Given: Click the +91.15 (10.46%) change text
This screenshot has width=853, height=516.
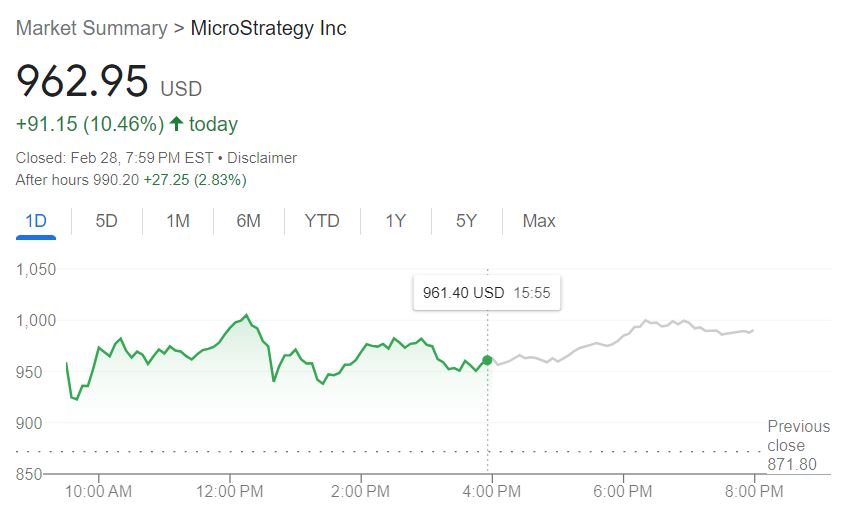Looking at the screenshot, I should pos(89,125).
